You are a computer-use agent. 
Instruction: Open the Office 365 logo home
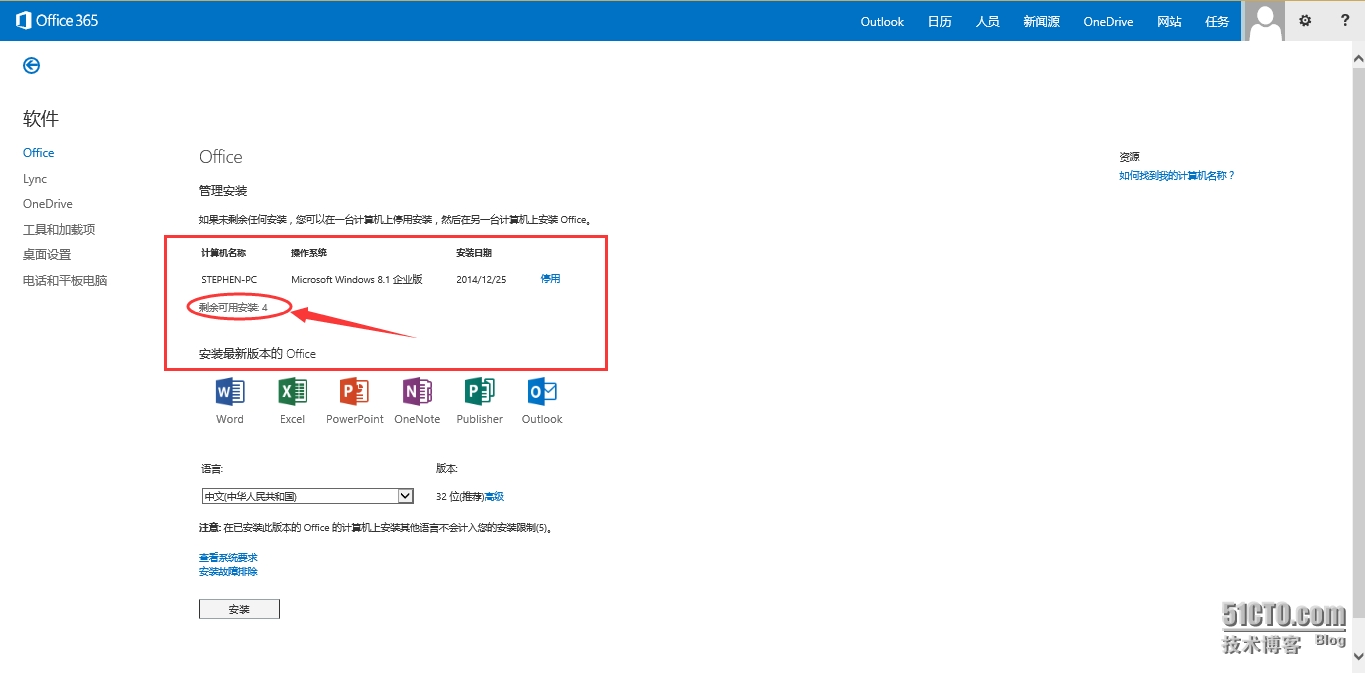(58, 20)
